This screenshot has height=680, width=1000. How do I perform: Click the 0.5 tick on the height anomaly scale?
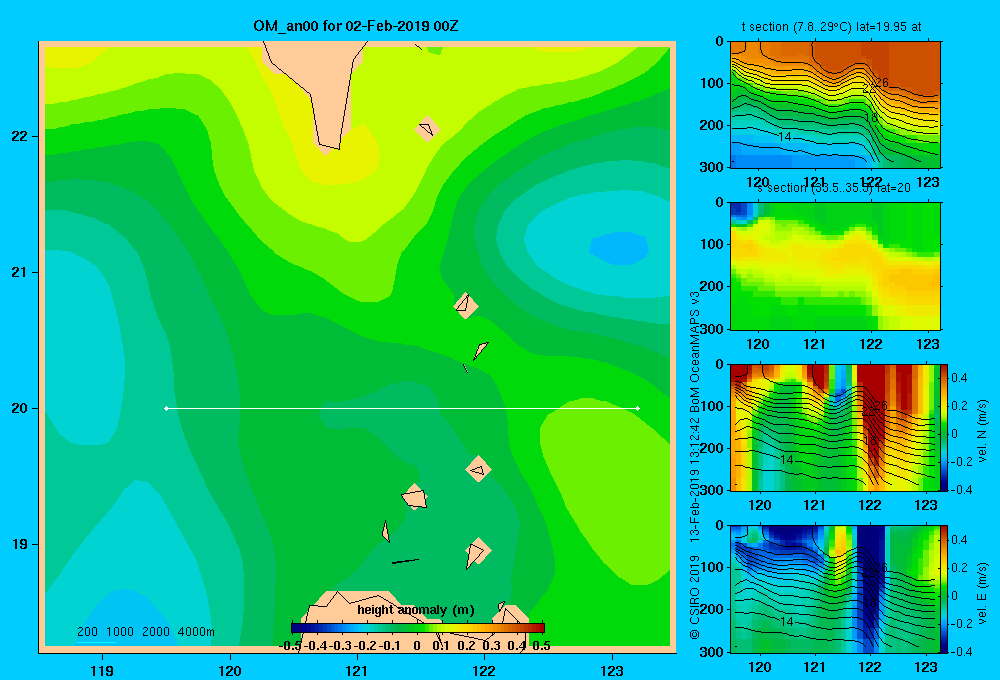click(541, 646)
